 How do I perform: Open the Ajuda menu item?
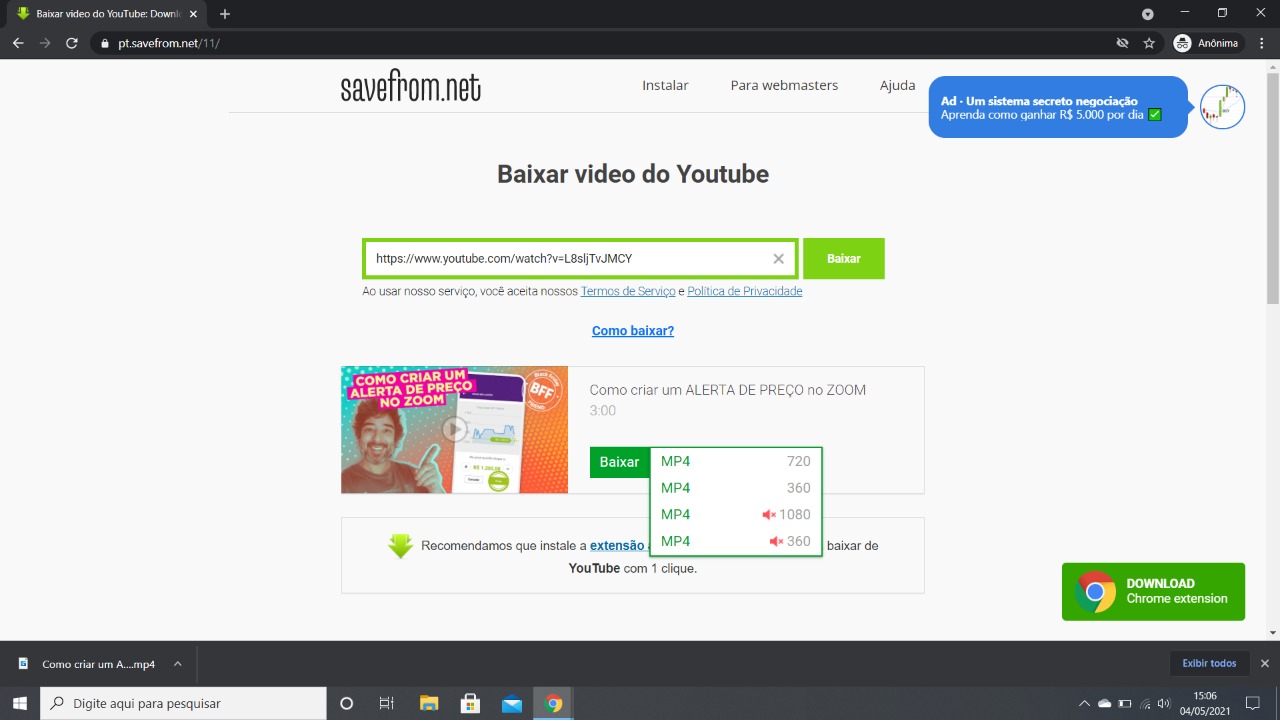click(x=897, y=85)
